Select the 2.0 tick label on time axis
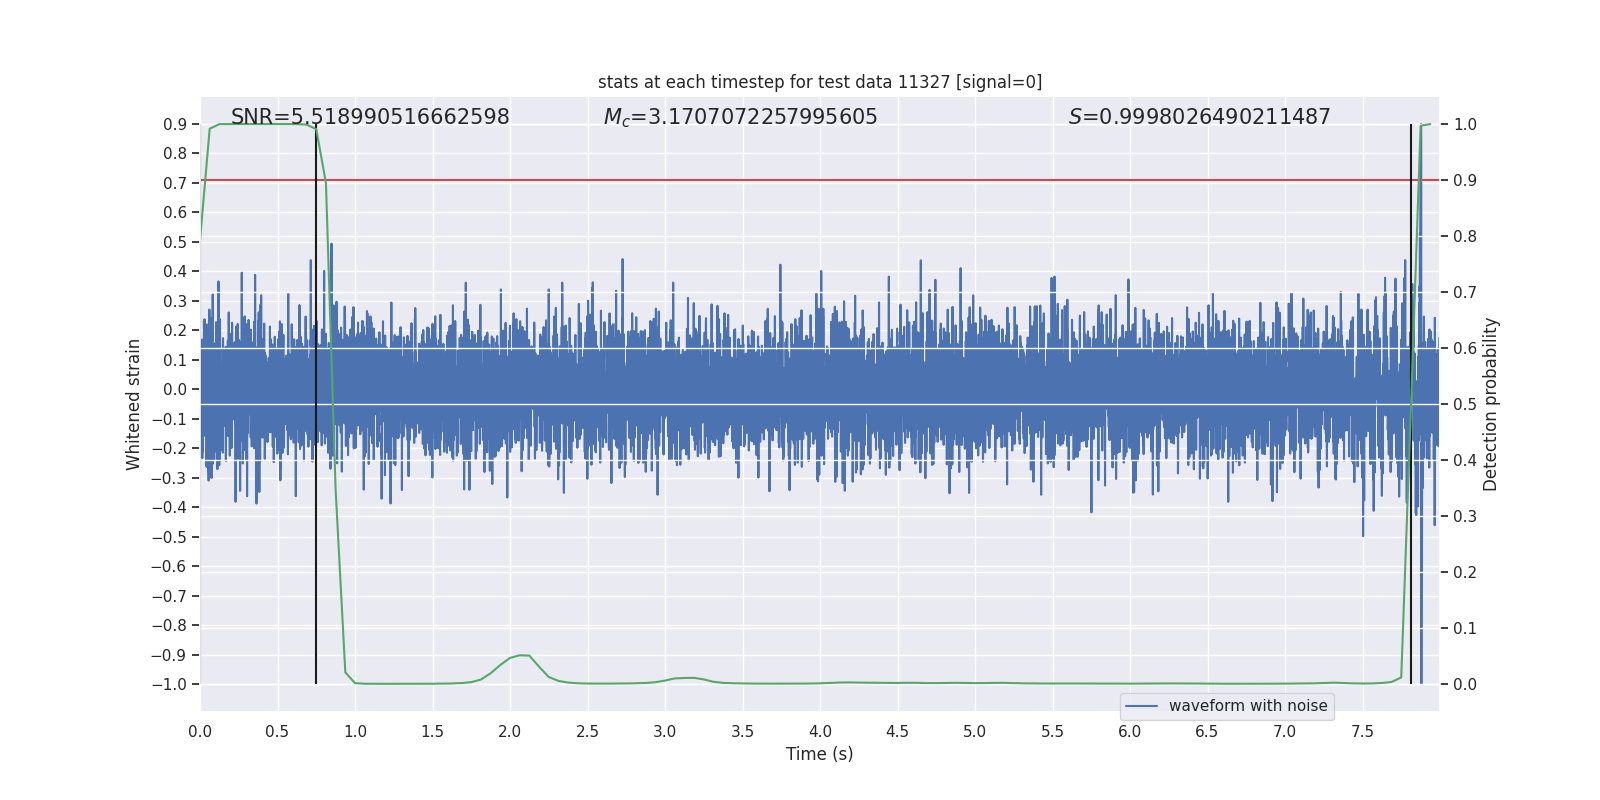Viewport: 1600px width, 800px height. (510, 731)
